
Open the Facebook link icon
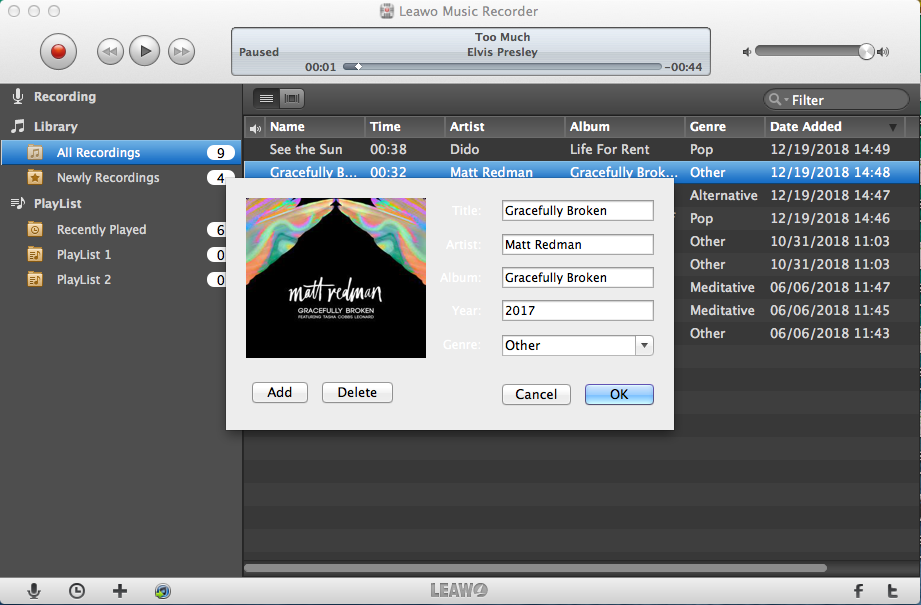(858, 591)
